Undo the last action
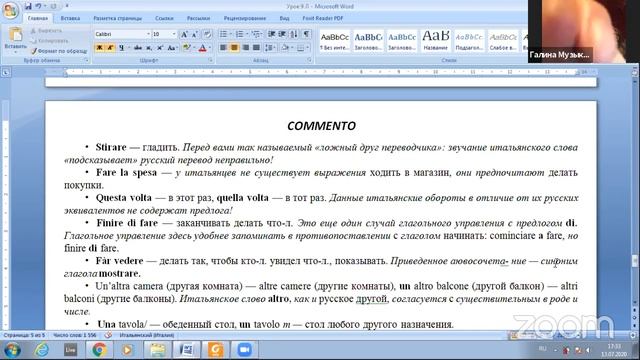The width and height of the screenshot is (640, 360). (x=38, y=6)
